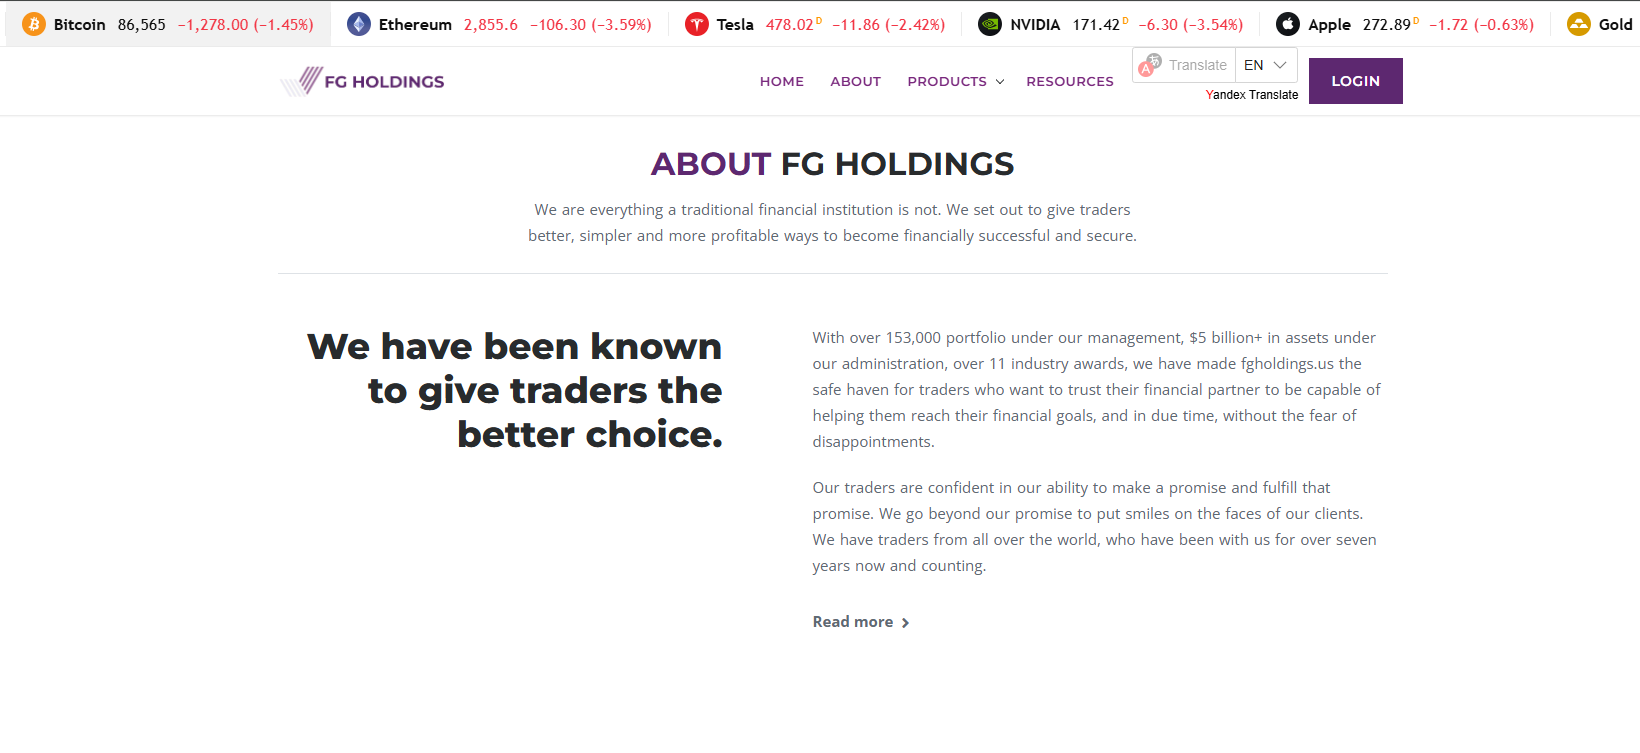This screenshot has width=1640, height=753.
Task: Click the NVIDIA logo icon
Action: [990, 24]
